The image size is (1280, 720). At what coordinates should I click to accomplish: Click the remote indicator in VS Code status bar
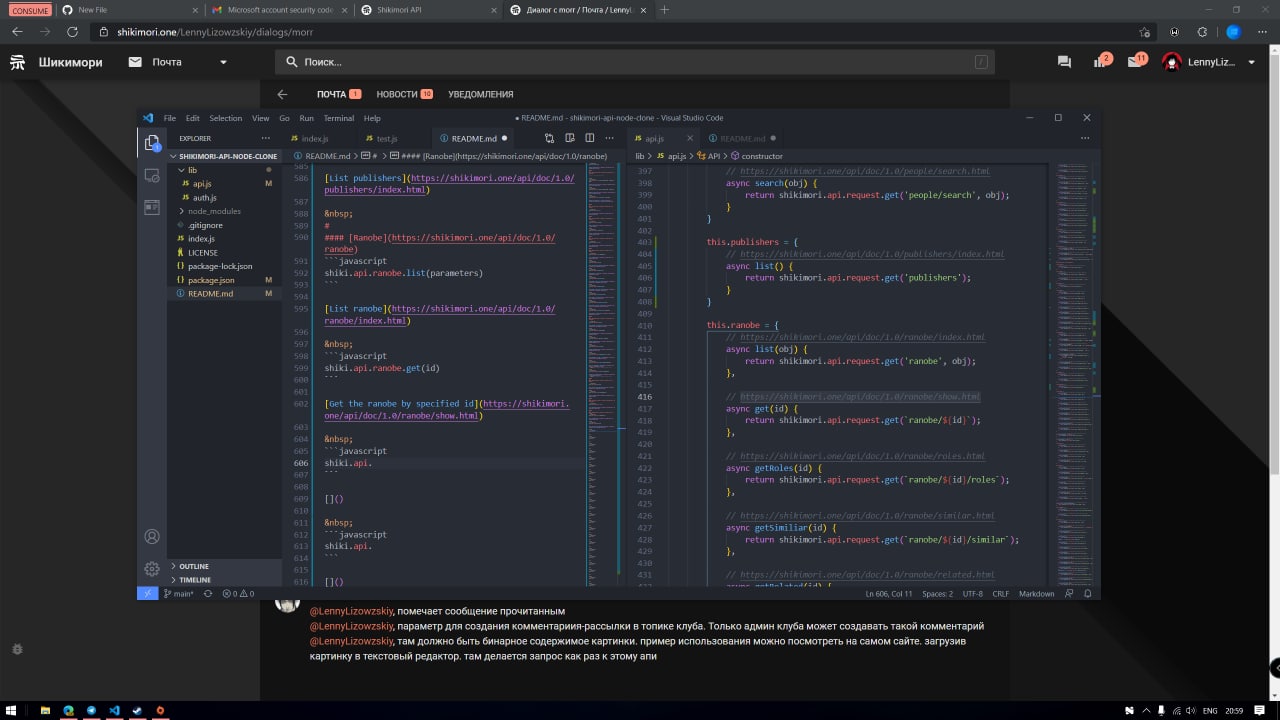(147, 593)
